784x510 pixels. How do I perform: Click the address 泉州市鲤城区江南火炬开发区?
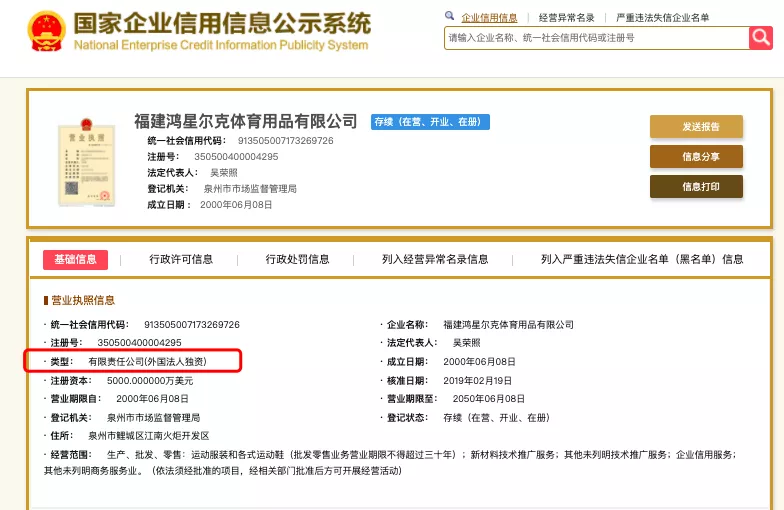[x=148, y=436]
